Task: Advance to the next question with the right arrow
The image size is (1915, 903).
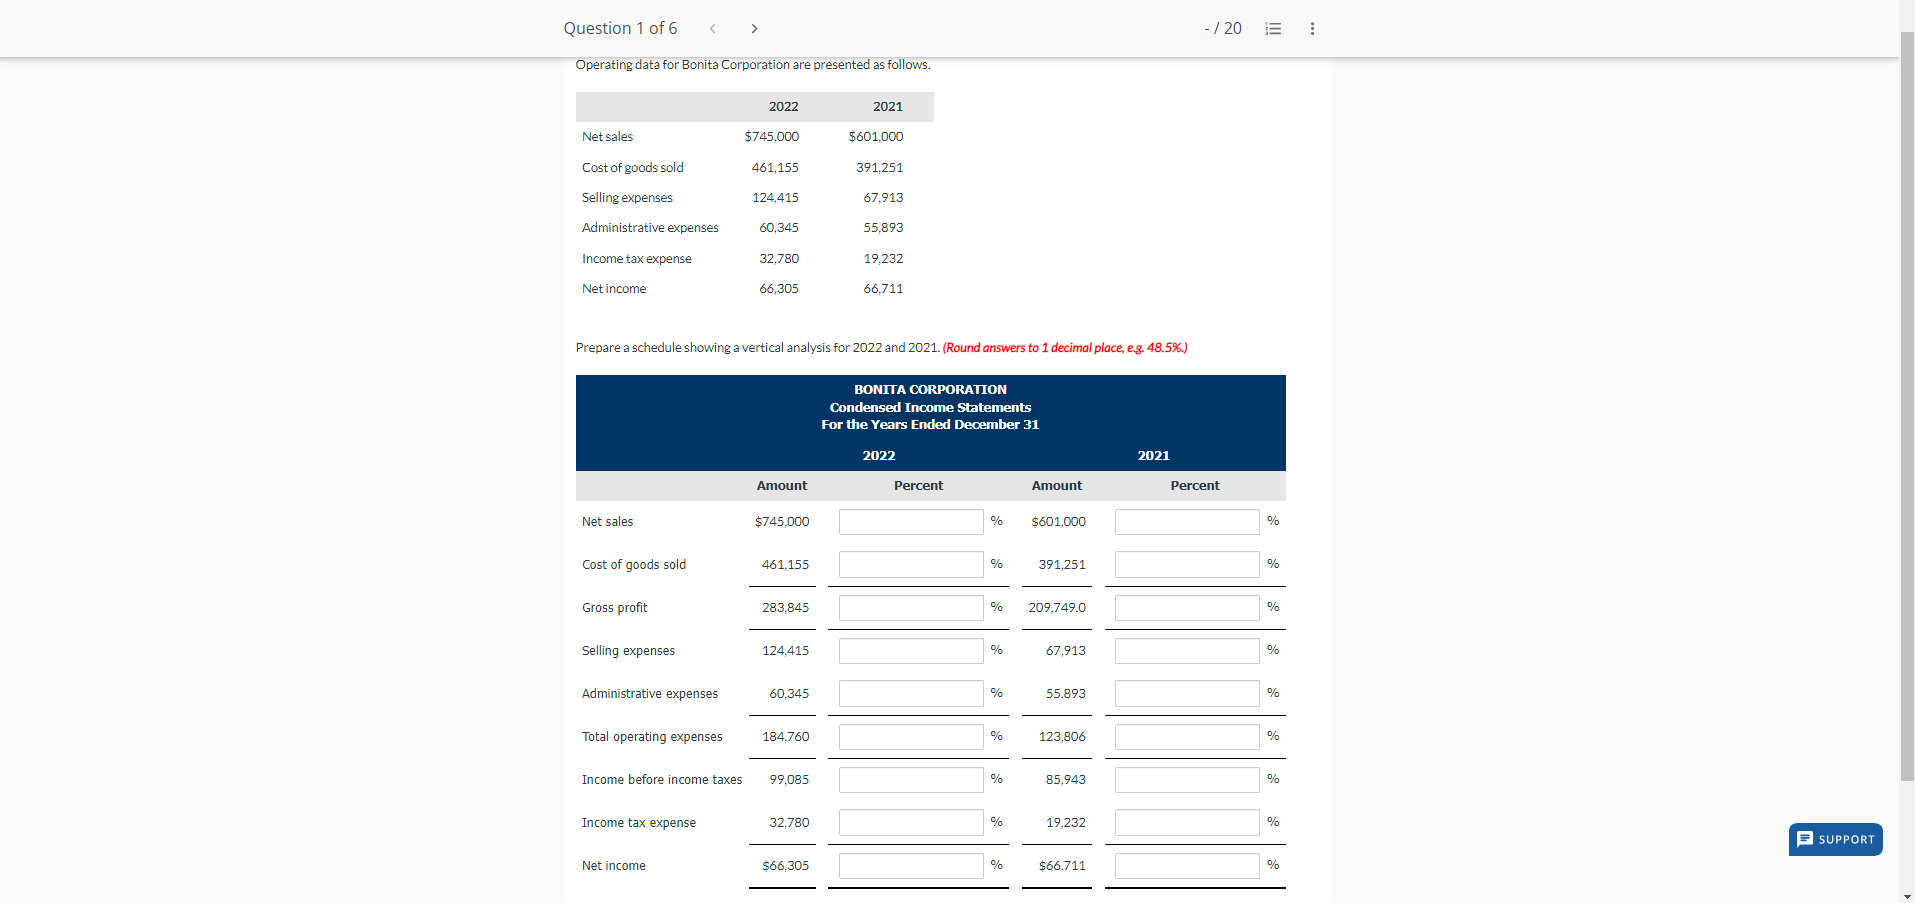Action: click(755, 28)
